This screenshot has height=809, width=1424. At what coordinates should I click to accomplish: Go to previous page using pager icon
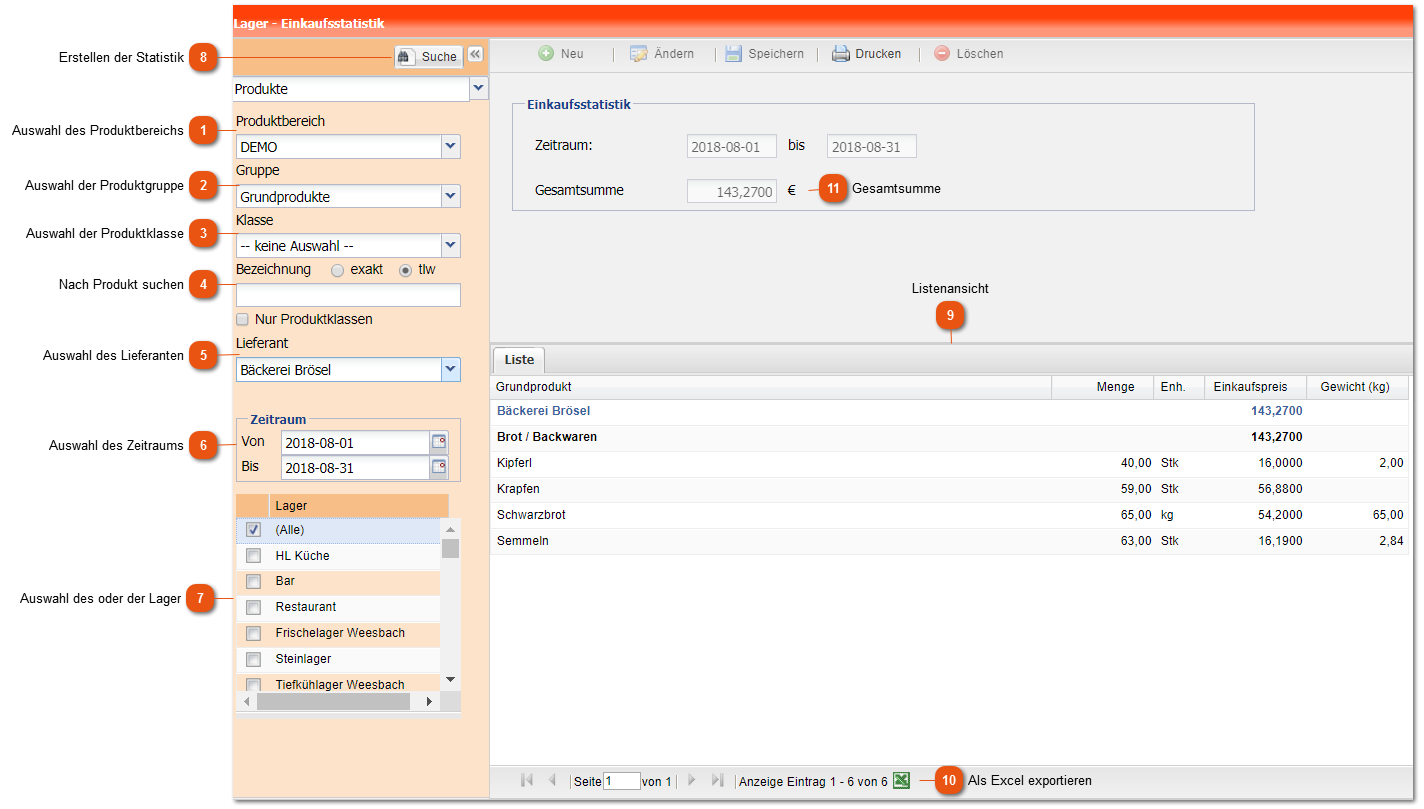[551, 780]
